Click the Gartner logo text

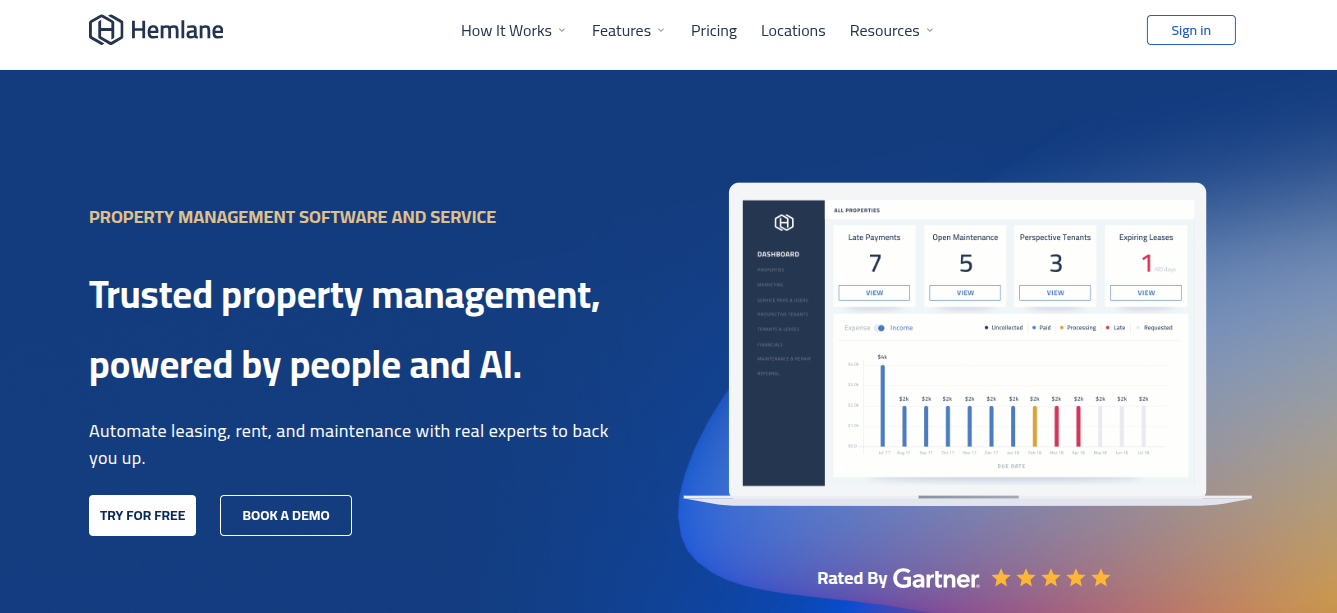coord(936,578)
